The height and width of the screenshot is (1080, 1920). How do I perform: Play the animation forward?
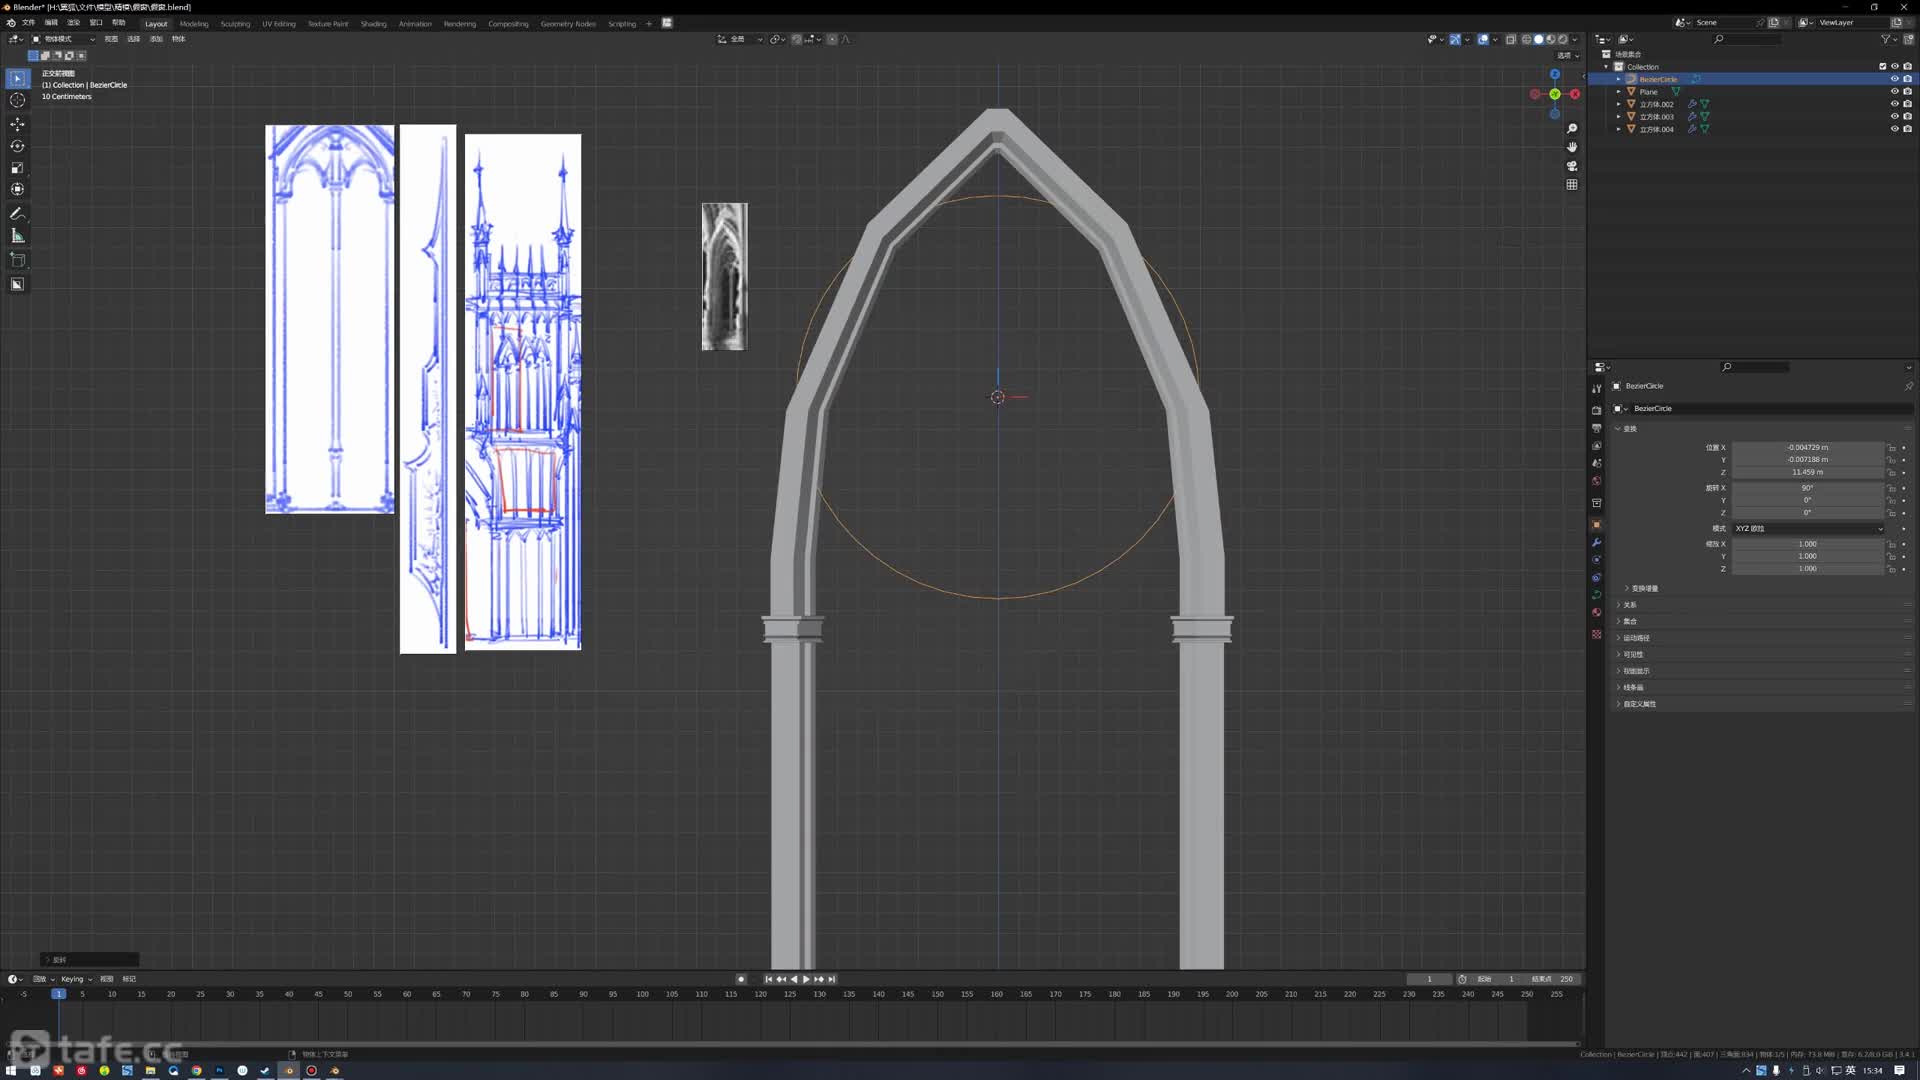click(x=806, y=979)
